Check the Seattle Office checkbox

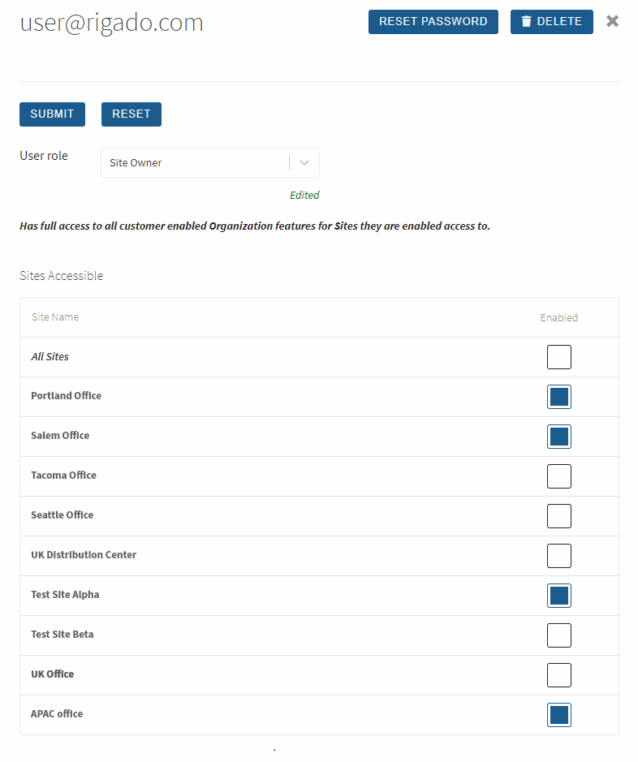[559, 516]
